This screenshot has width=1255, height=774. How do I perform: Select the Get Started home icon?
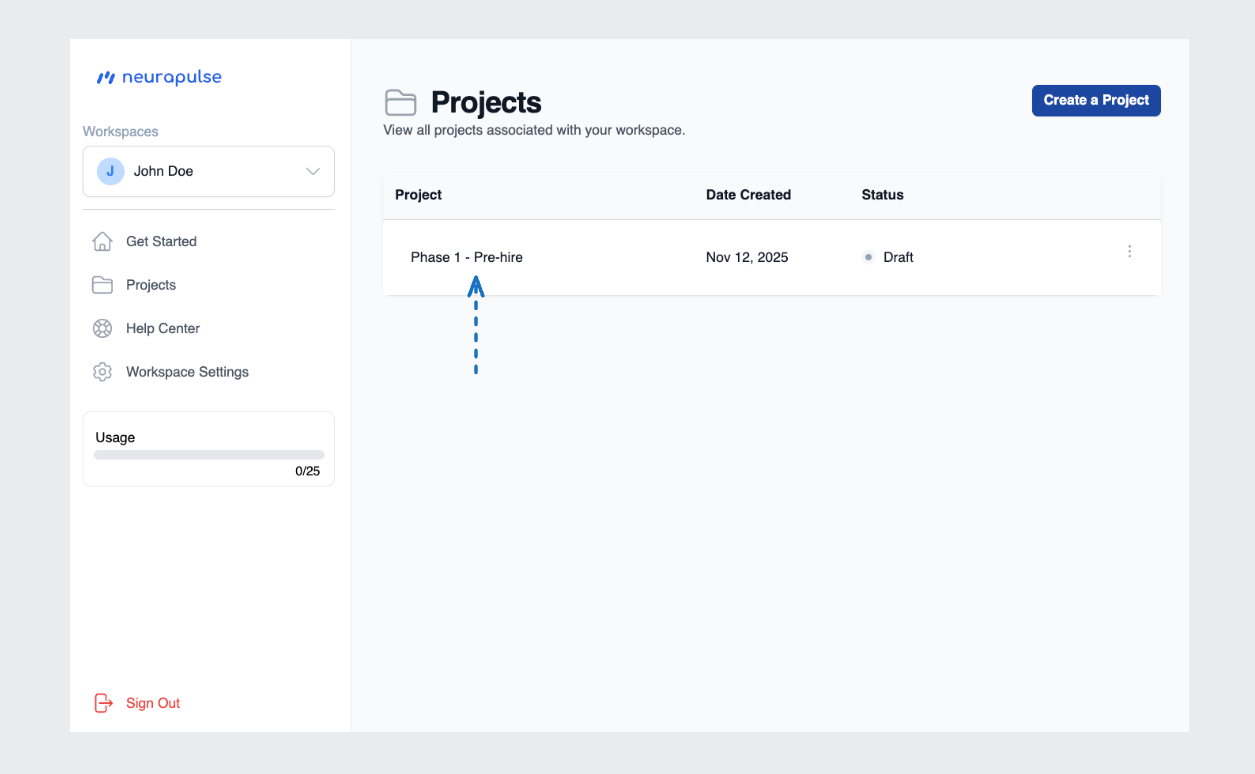tap(102, 241)
